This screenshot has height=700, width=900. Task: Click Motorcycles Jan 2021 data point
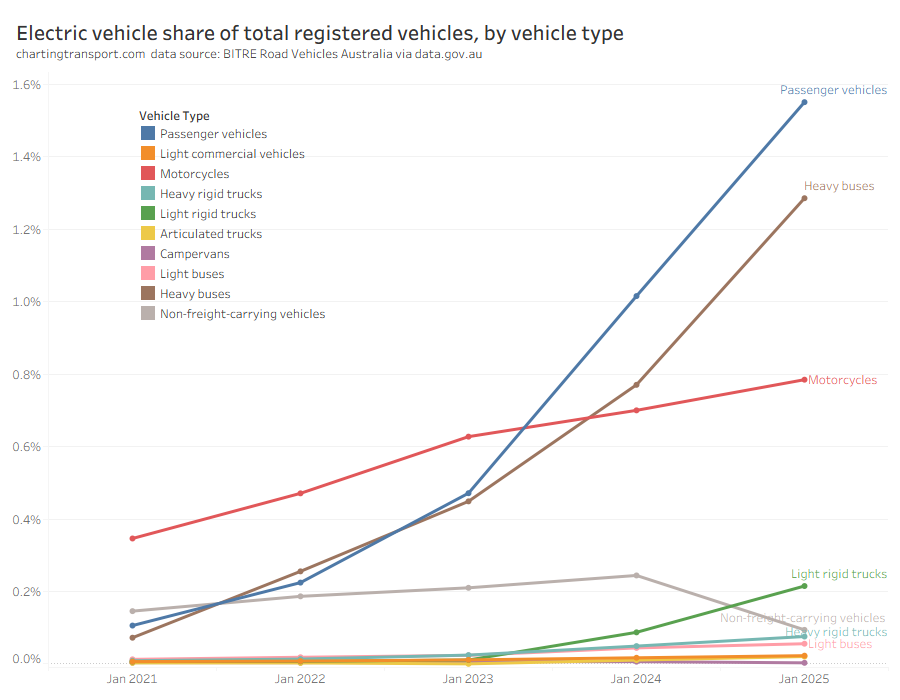pos(133,538)
